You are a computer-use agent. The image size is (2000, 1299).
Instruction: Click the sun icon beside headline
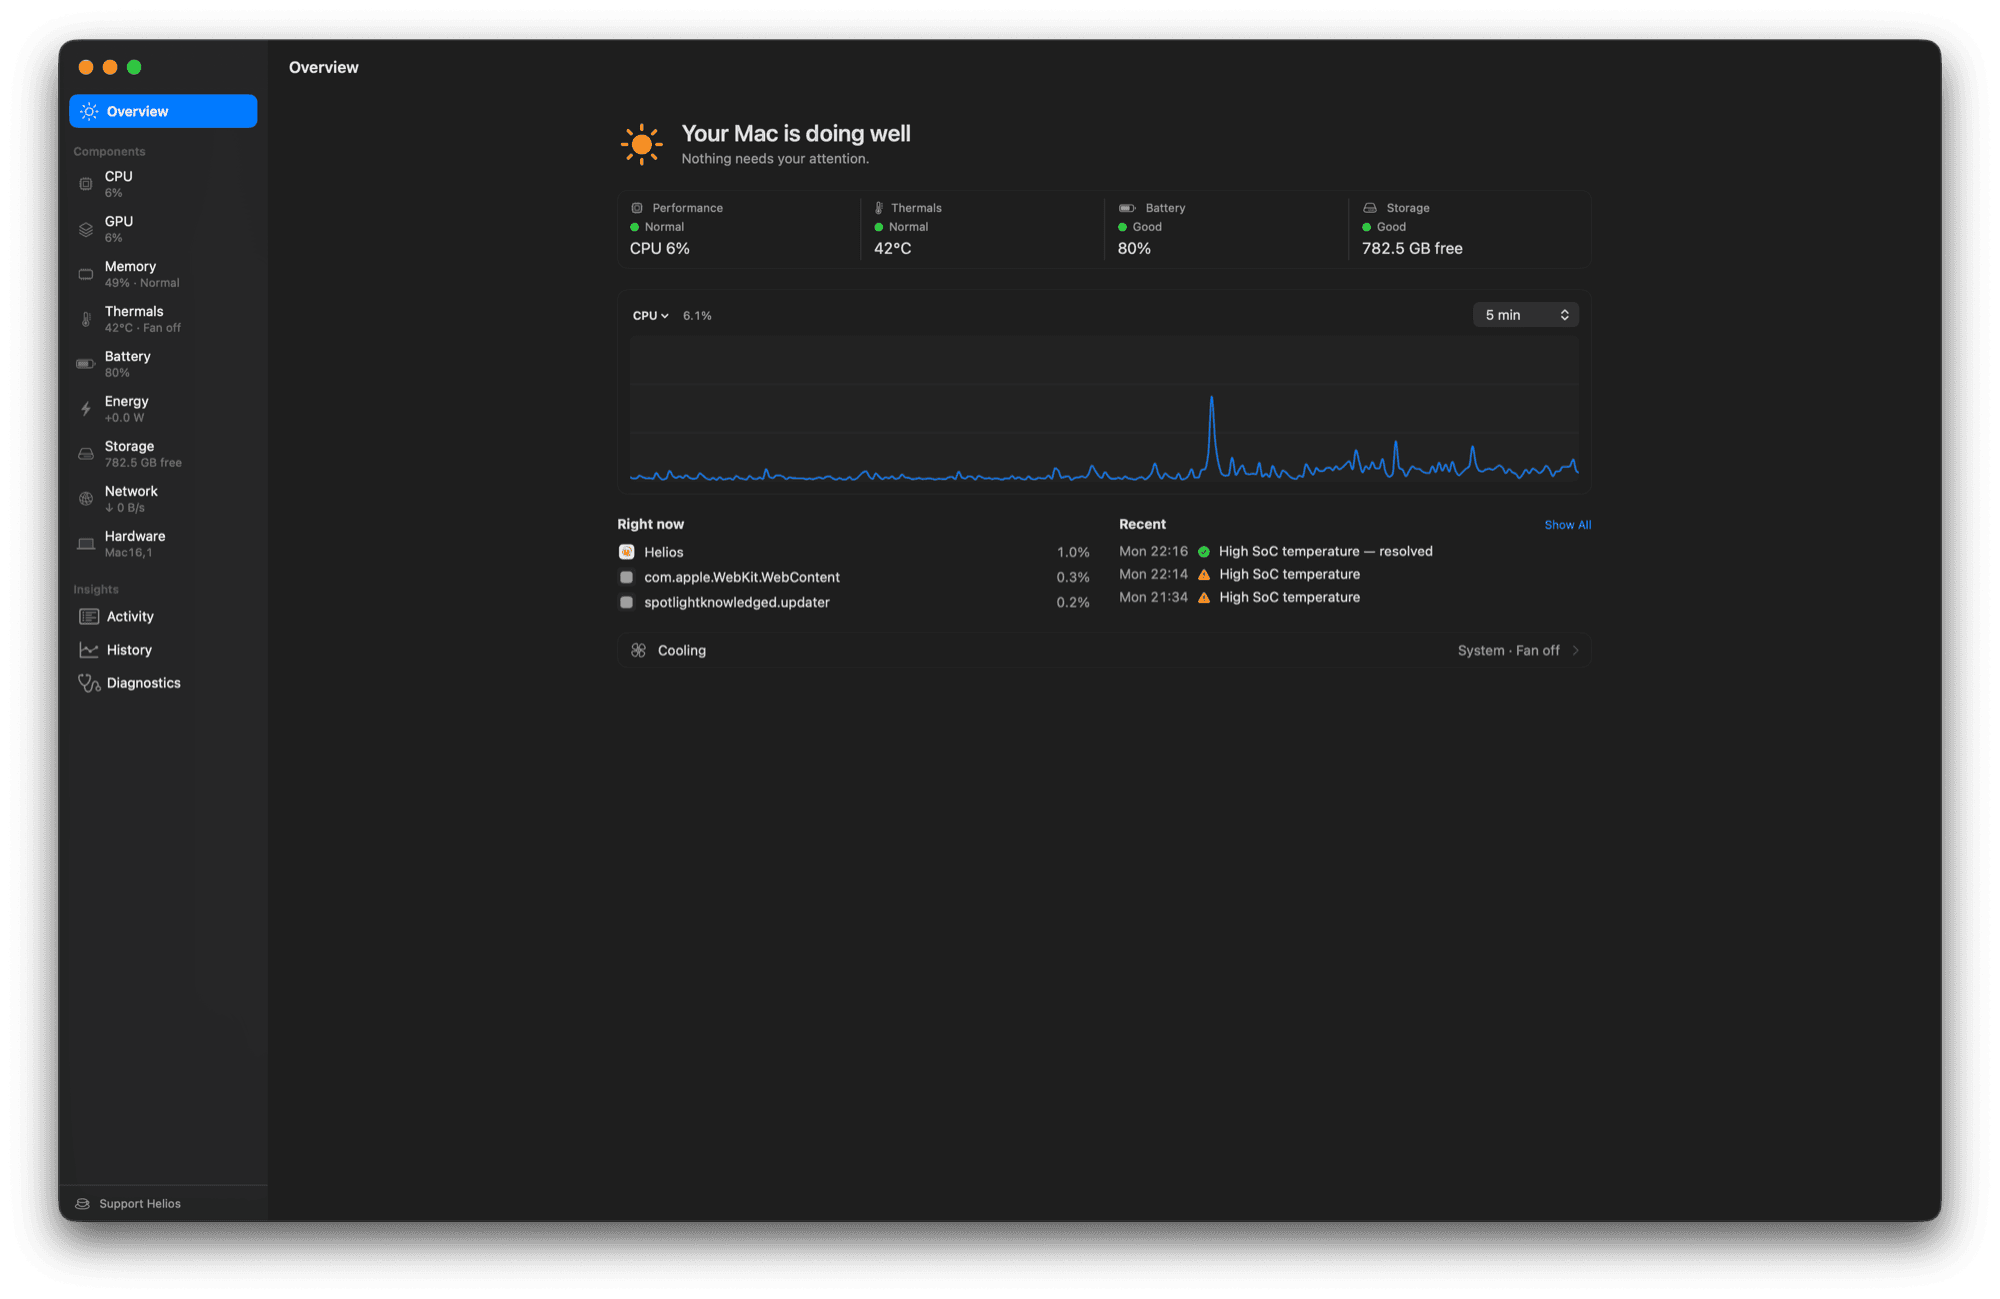pyautogui.click(x=641, y=144)
